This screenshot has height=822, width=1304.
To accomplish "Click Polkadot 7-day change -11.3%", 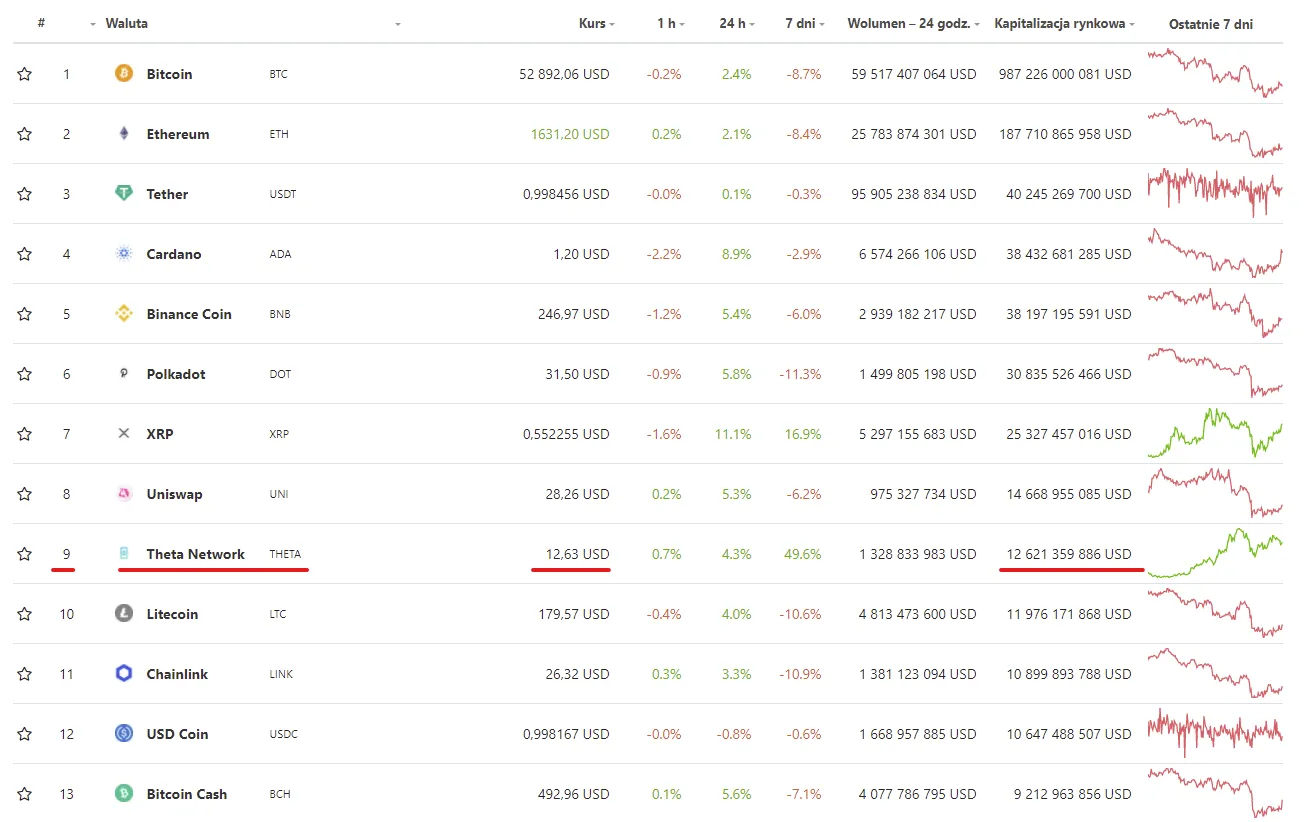I will [800, 374].
